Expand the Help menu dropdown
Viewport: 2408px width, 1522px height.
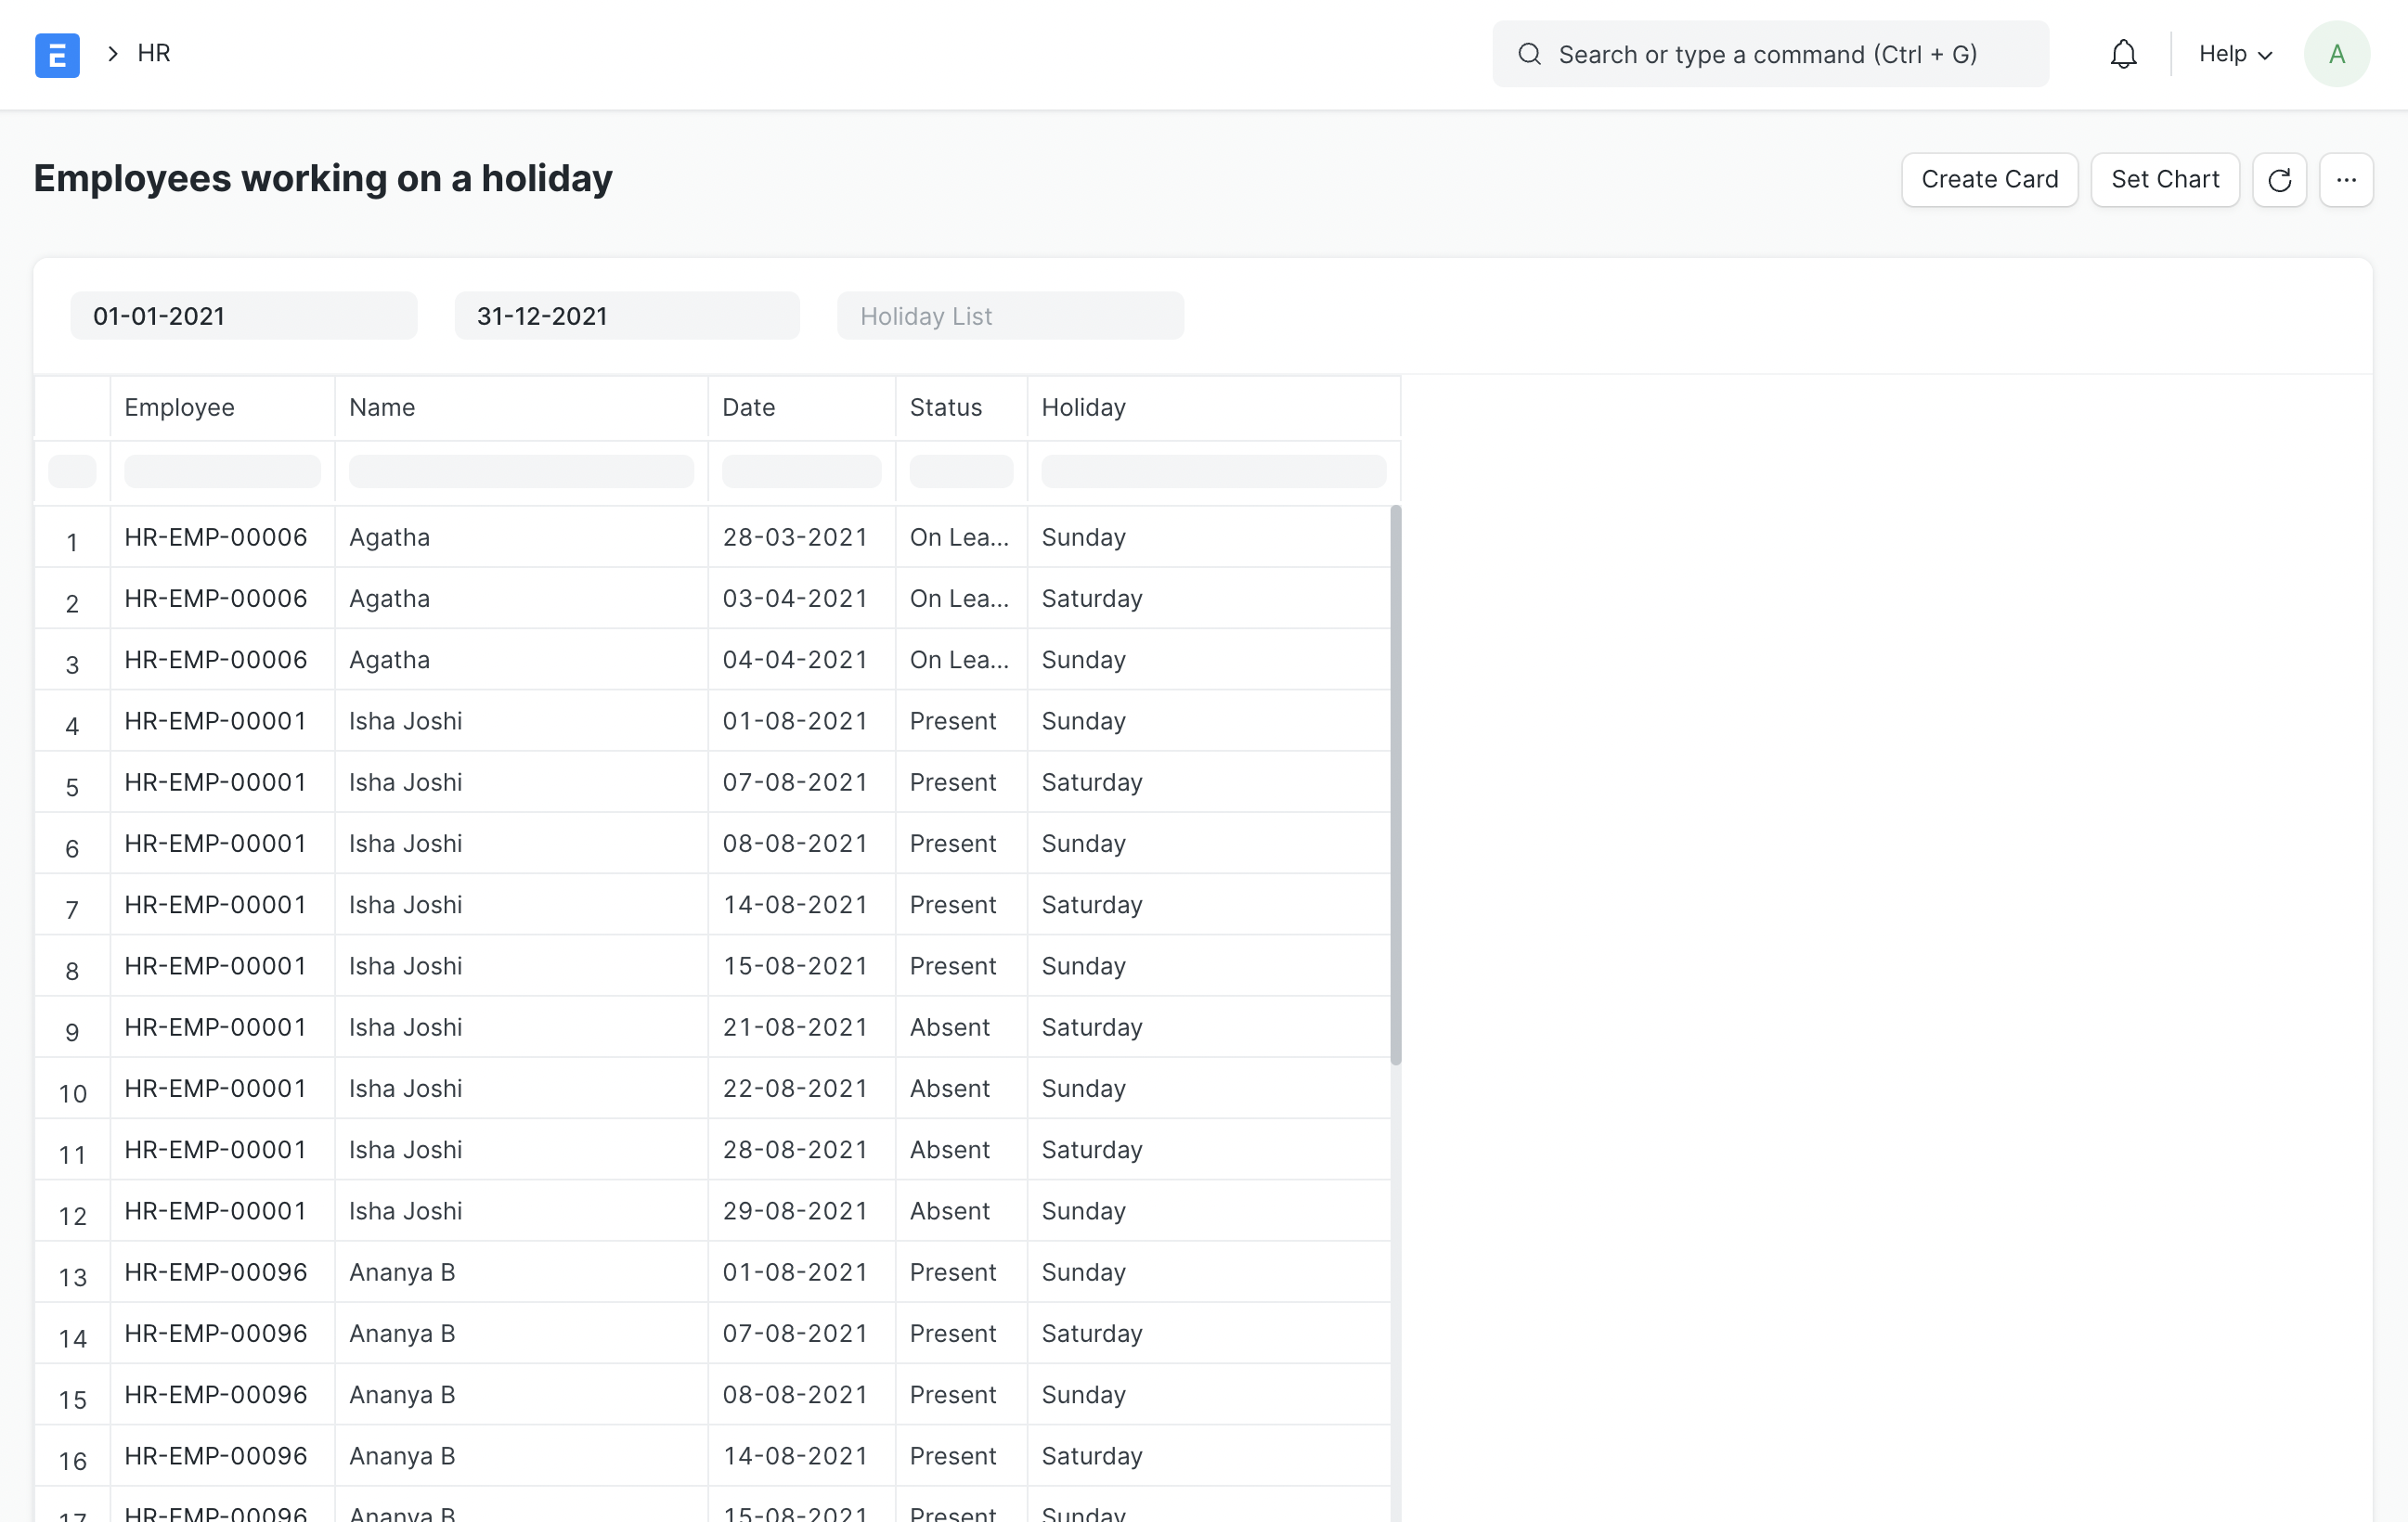click(2236, 53)
